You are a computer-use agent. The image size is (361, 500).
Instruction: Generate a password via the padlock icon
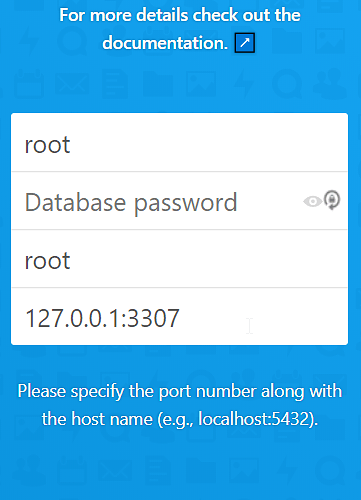332,200
